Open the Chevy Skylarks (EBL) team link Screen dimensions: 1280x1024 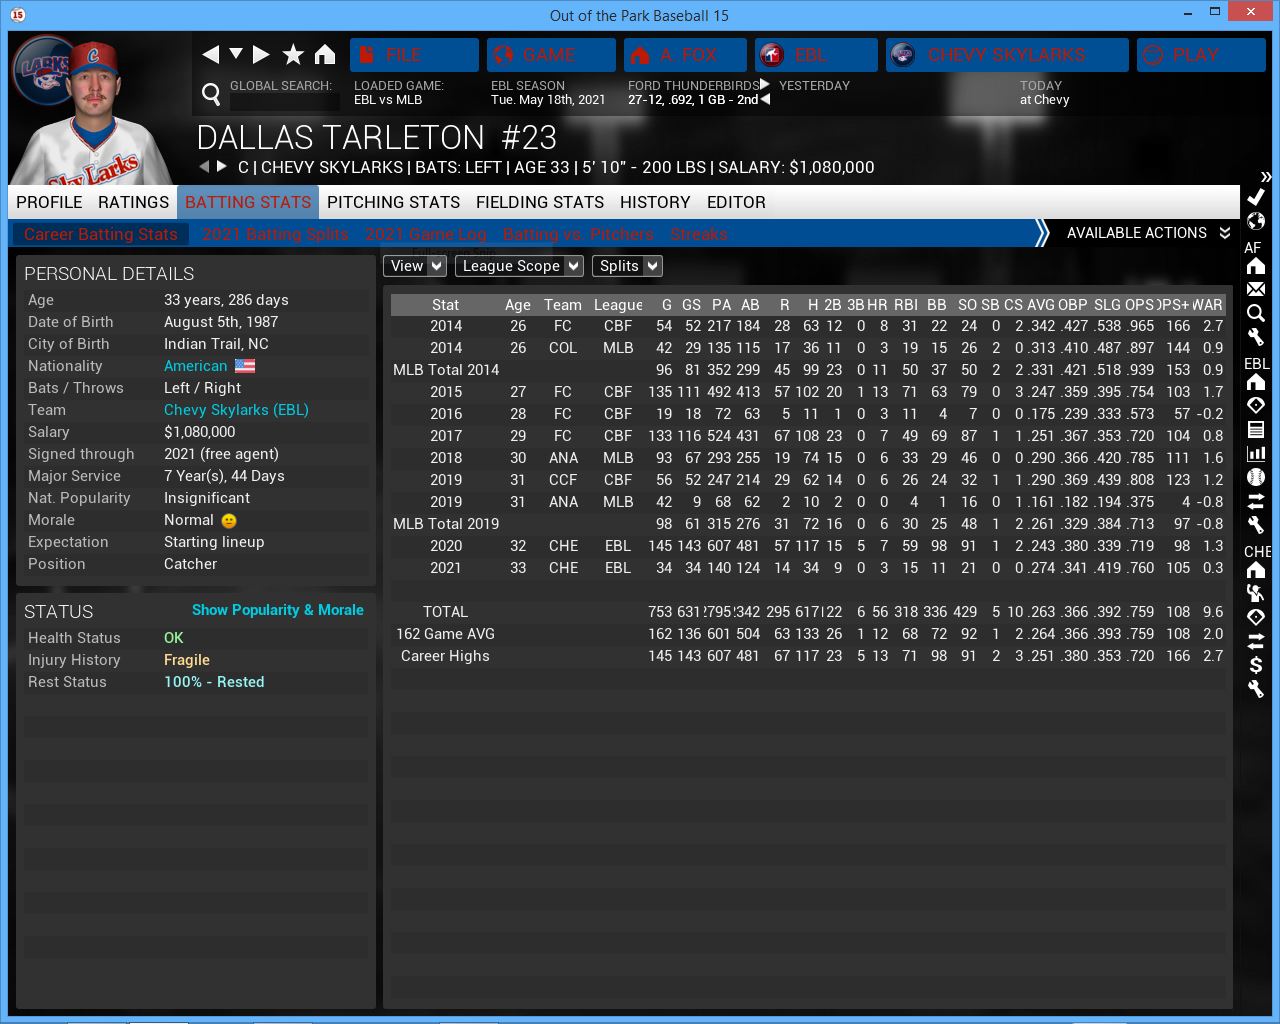(x=236, y=410)
